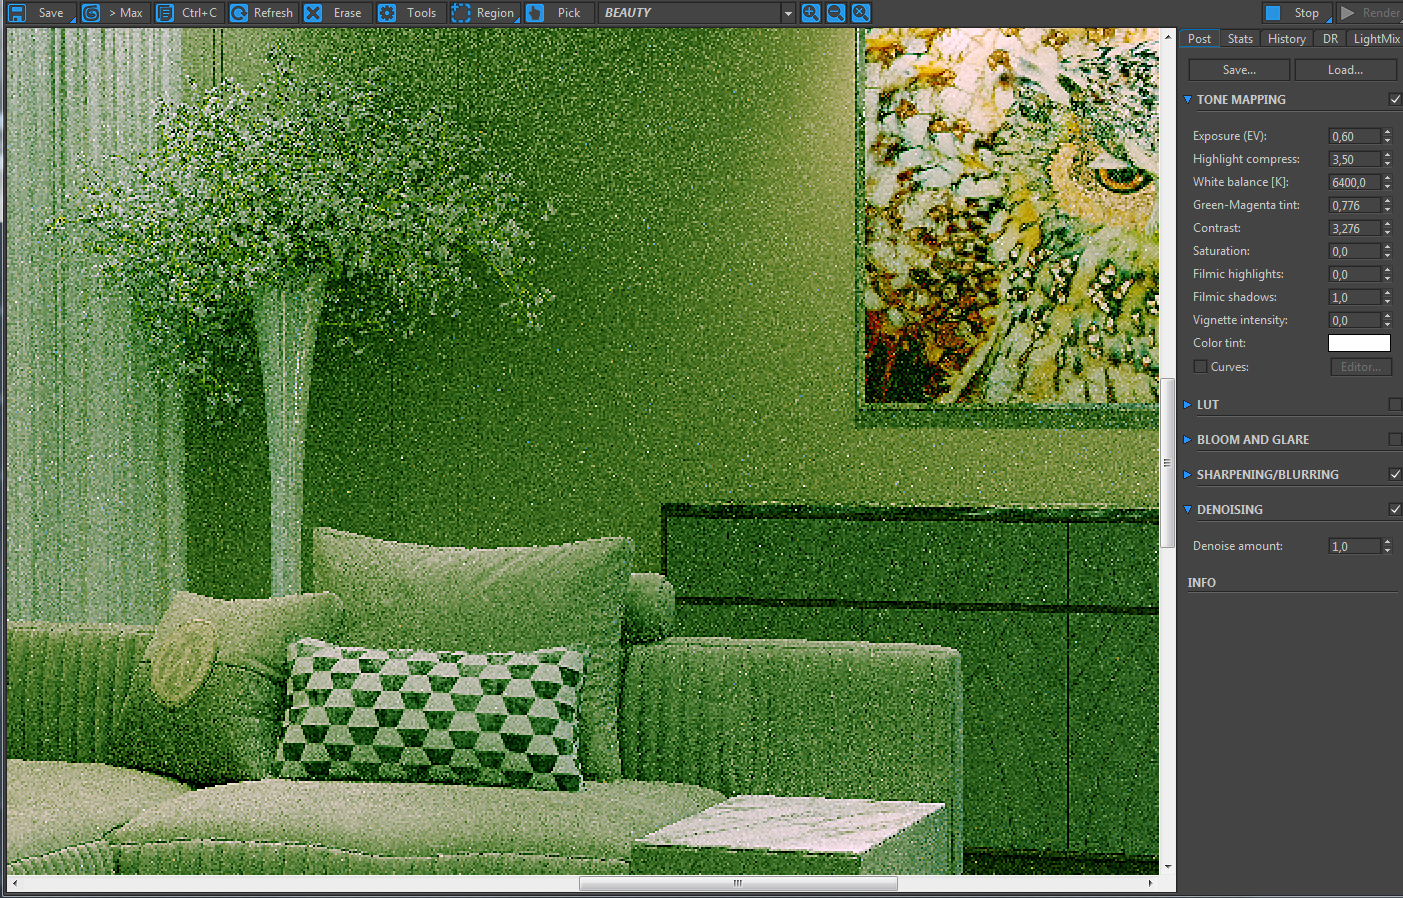Click the Saturation value field
The width and height of the screenshot is (1403, 898).
coord(1354,251)
